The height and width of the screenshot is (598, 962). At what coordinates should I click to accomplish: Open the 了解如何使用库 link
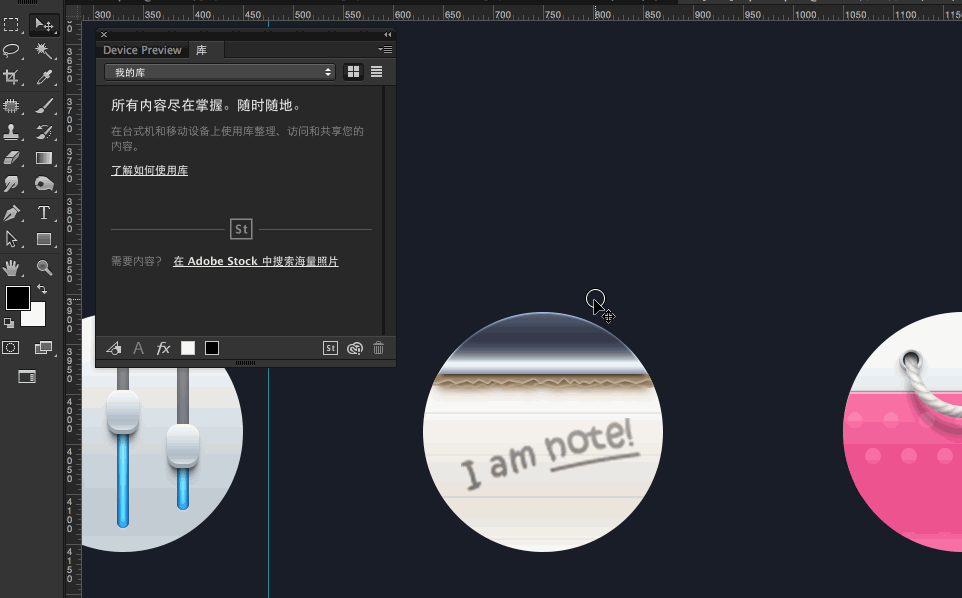tap(149, 171)
